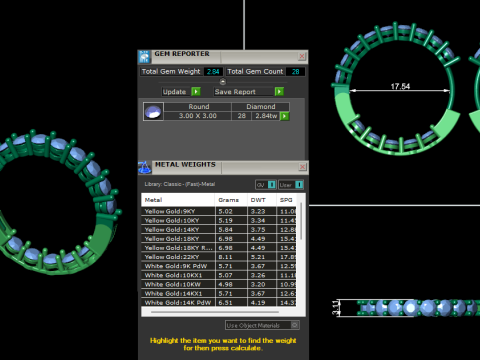480x360 pixels.
Task: Click the Round shape cell
Action: [199, 107]
